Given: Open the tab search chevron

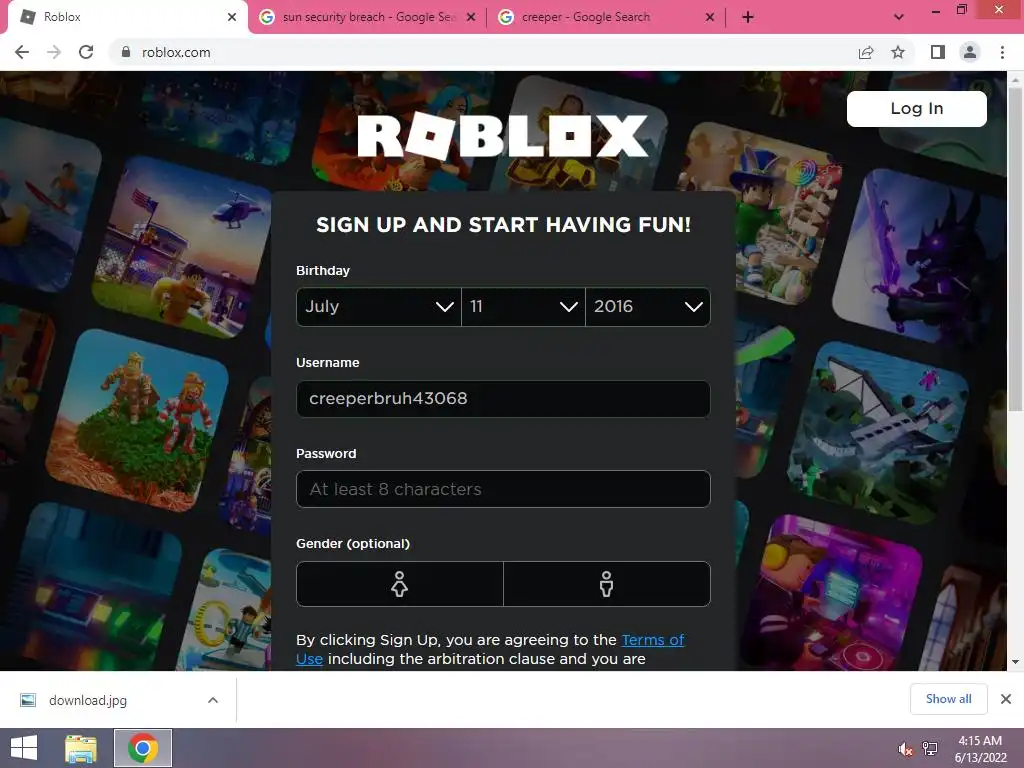Looking at the screenshot, I should coord(899,18).
